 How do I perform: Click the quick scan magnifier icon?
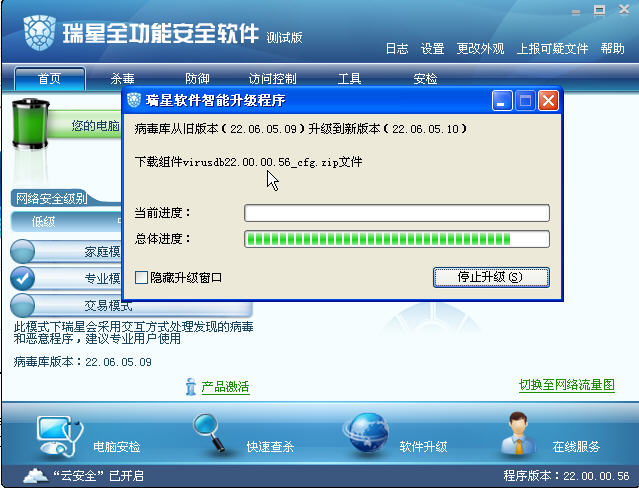210,433
